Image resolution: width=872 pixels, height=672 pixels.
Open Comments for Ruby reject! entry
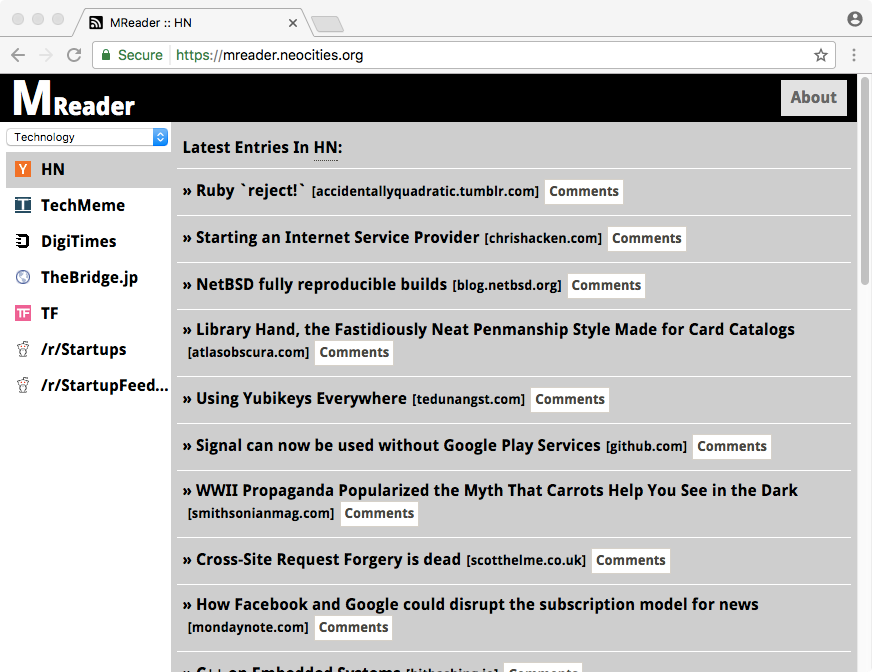point(584,191)
